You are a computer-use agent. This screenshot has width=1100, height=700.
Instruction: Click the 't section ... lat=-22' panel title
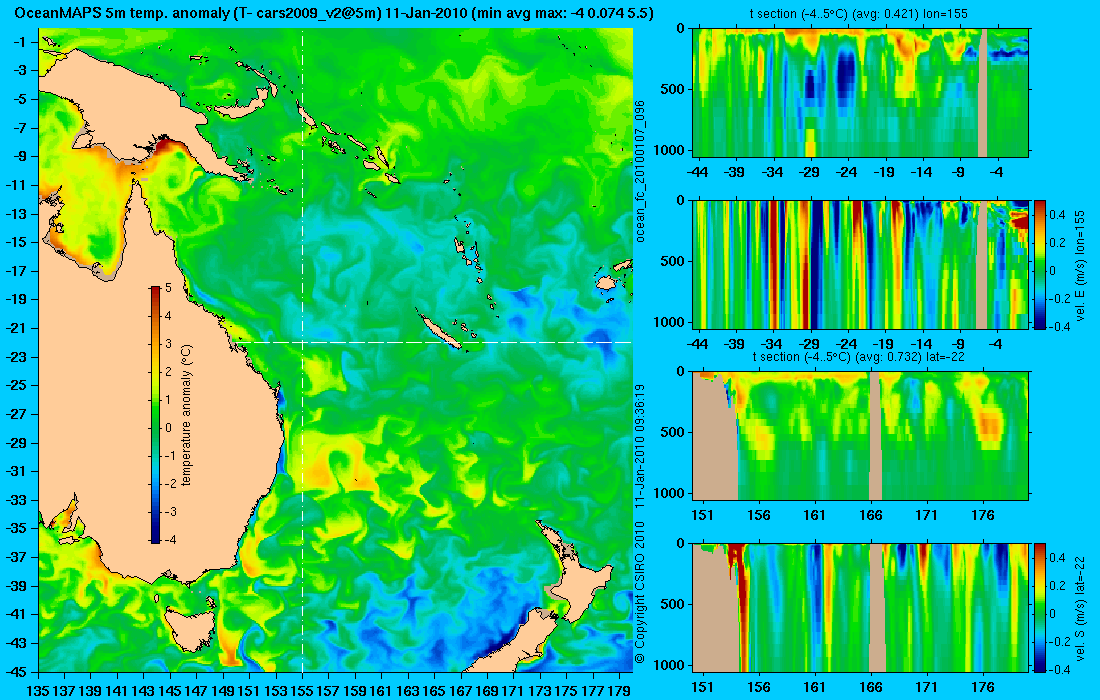[860, 356]
